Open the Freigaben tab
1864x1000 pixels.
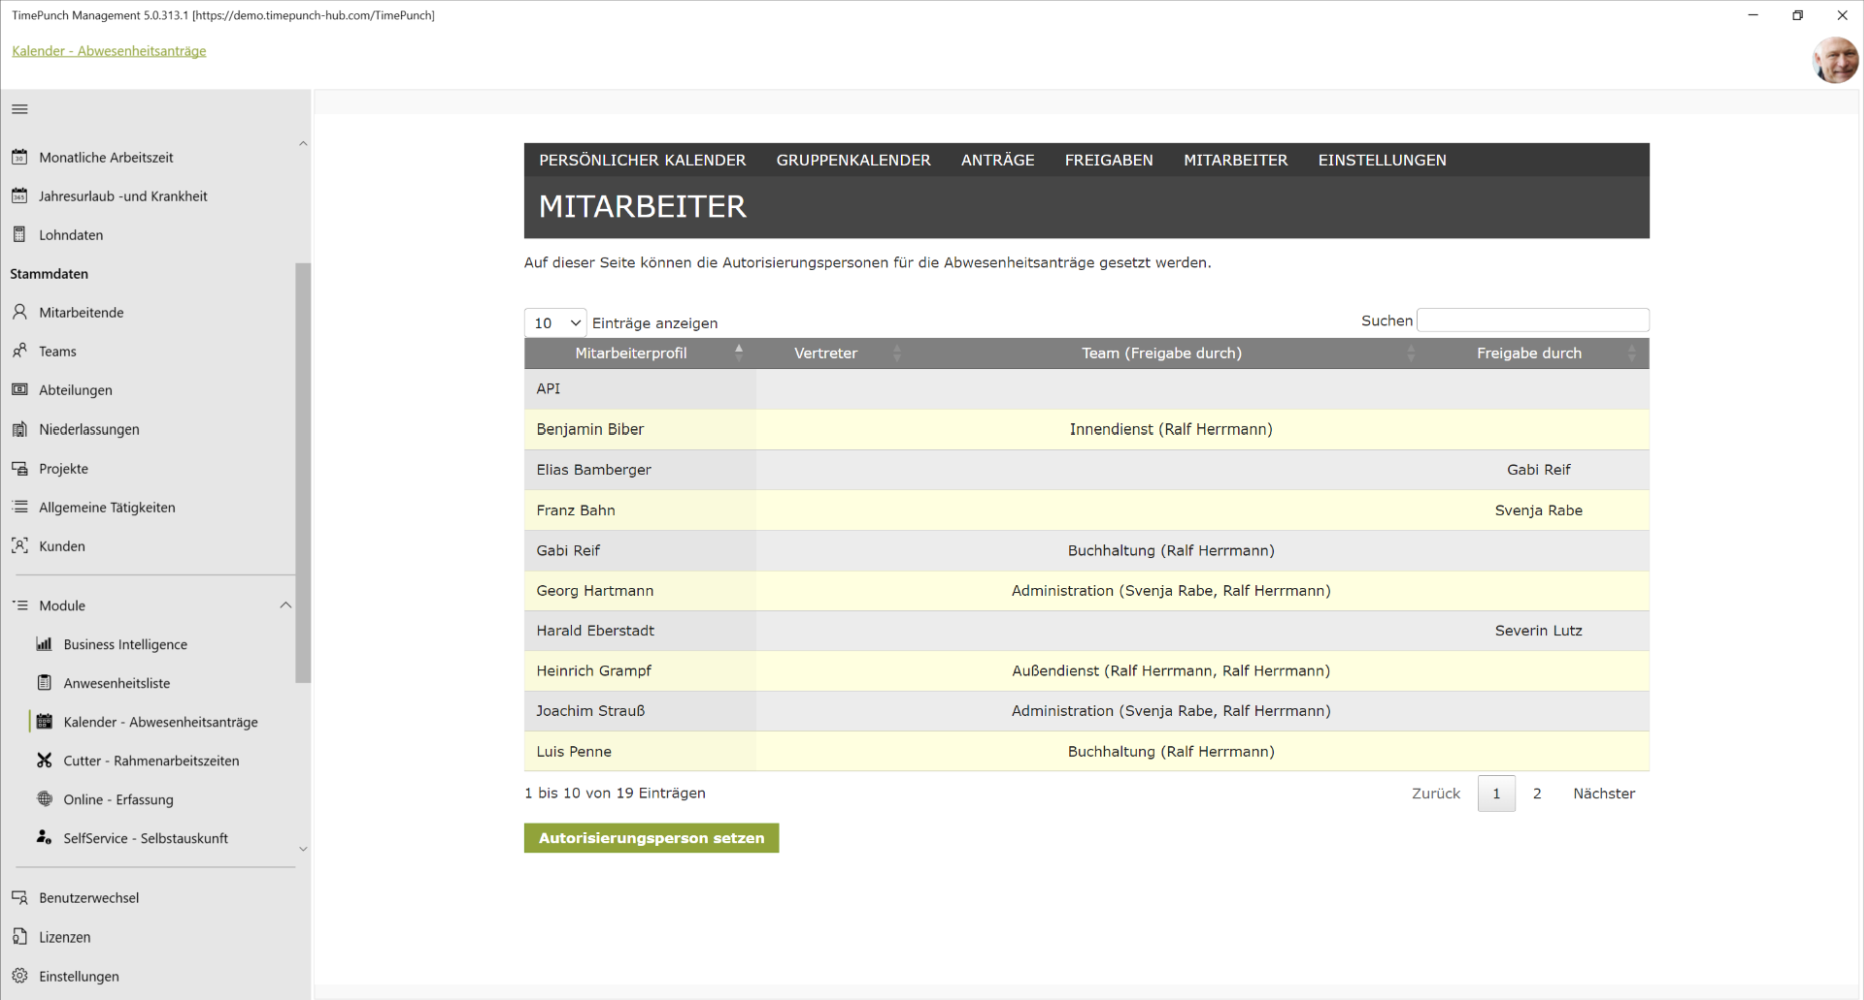point(1109,160)
